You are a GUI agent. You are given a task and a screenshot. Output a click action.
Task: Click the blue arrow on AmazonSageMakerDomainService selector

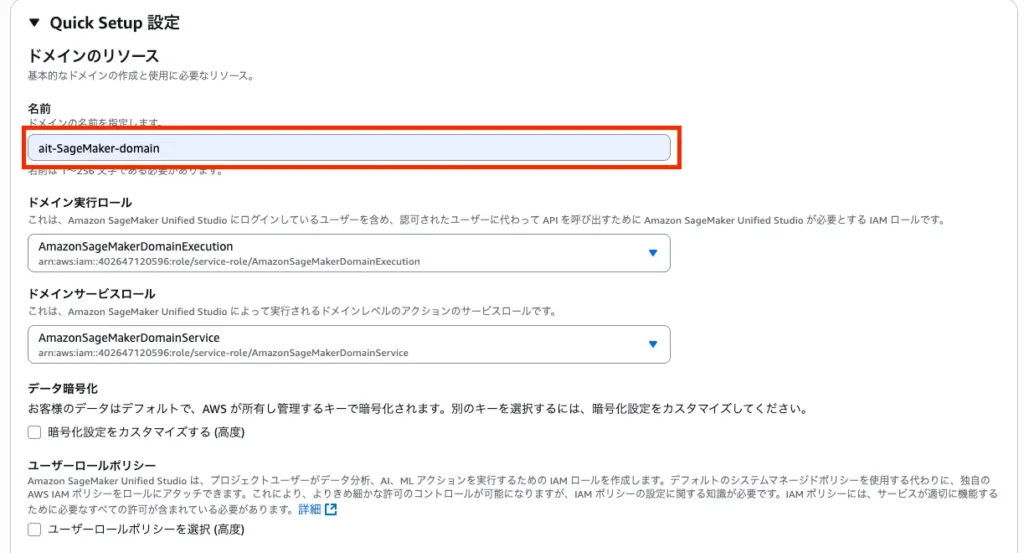652,344
